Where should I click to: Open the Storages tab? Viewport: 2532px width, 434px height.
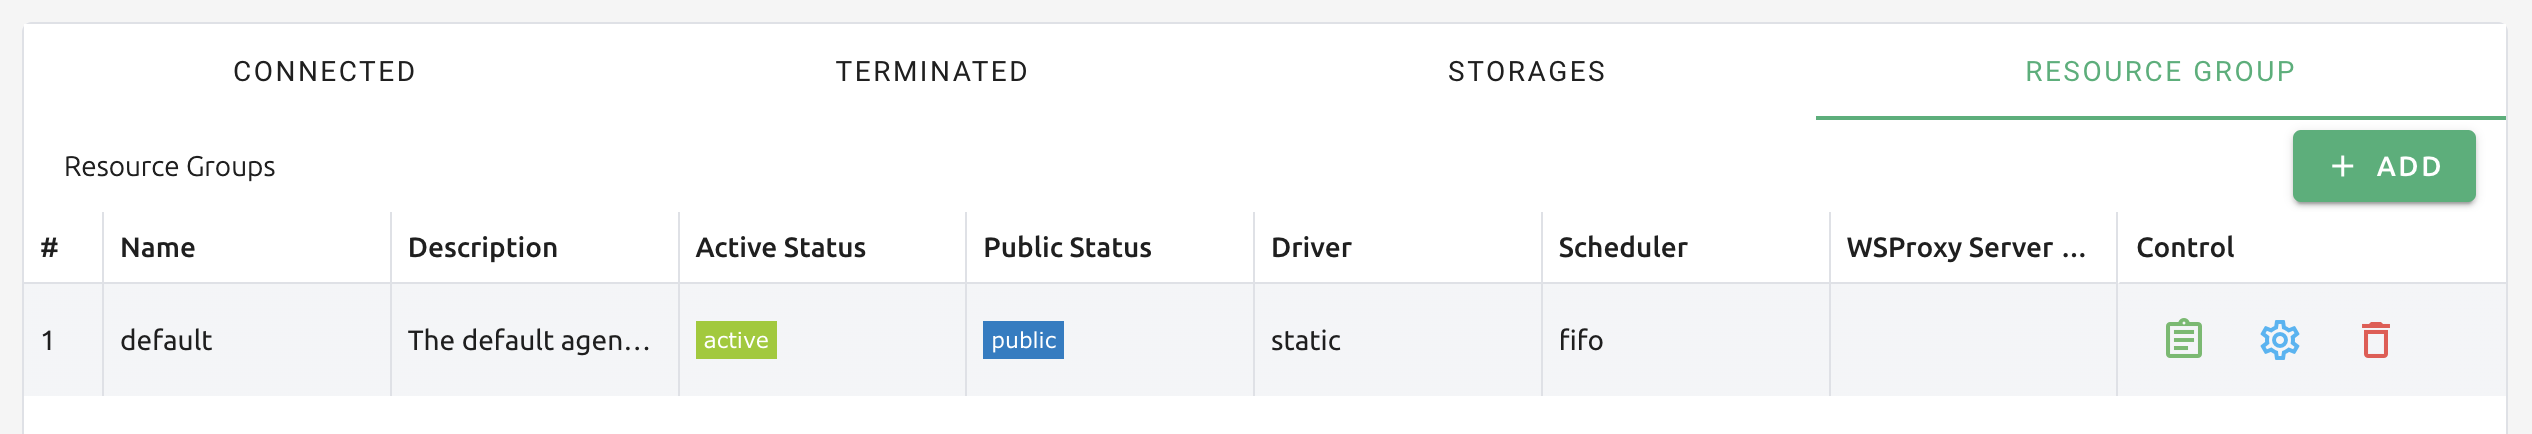coord(1527,72)
